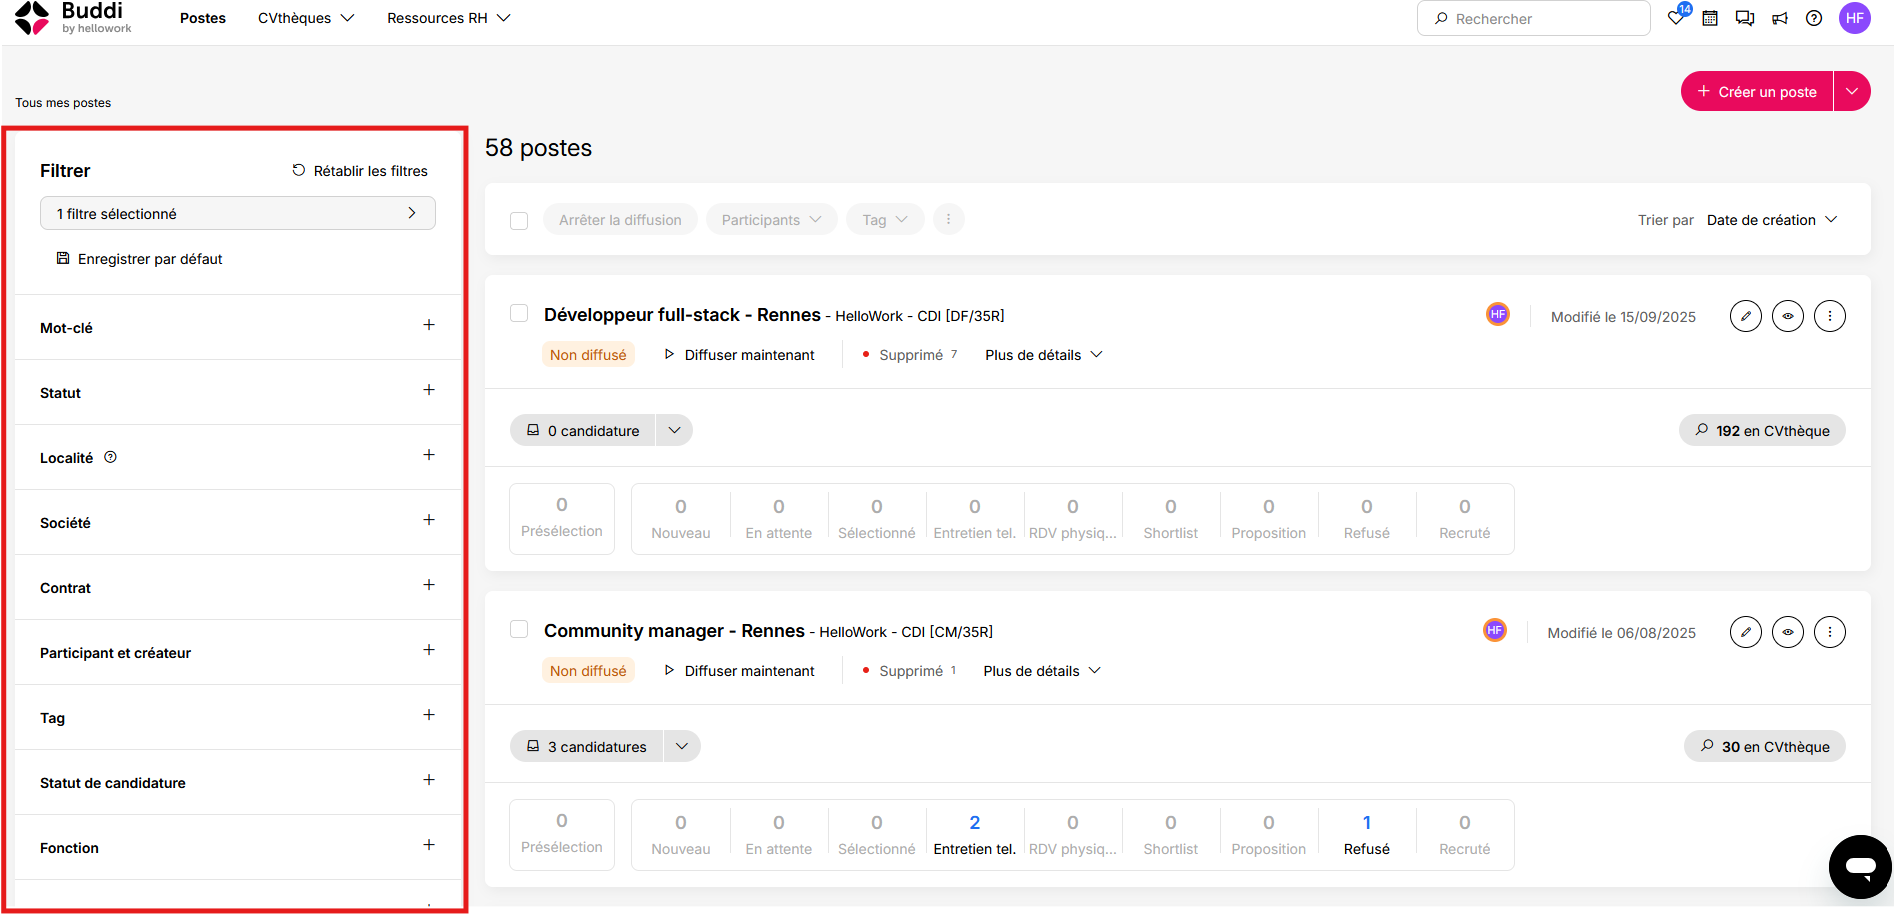Check the Community manager post checkbox
1894x914 pixels.
519,630
